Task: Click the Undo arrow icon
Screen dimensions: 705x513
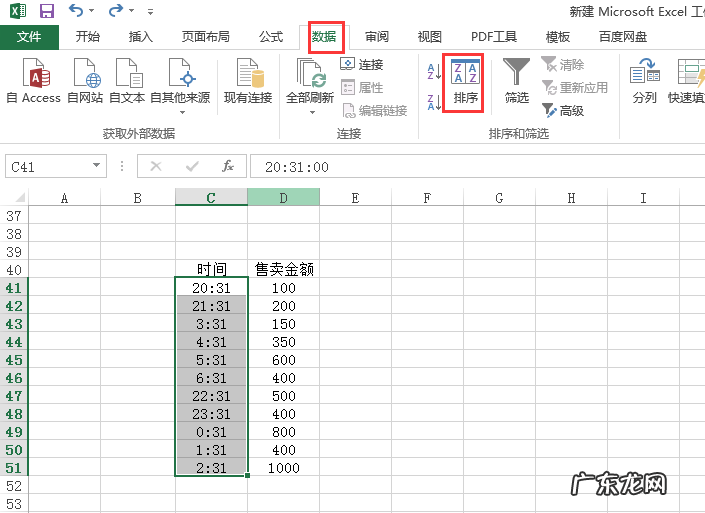Action: (x=77, y=11)
